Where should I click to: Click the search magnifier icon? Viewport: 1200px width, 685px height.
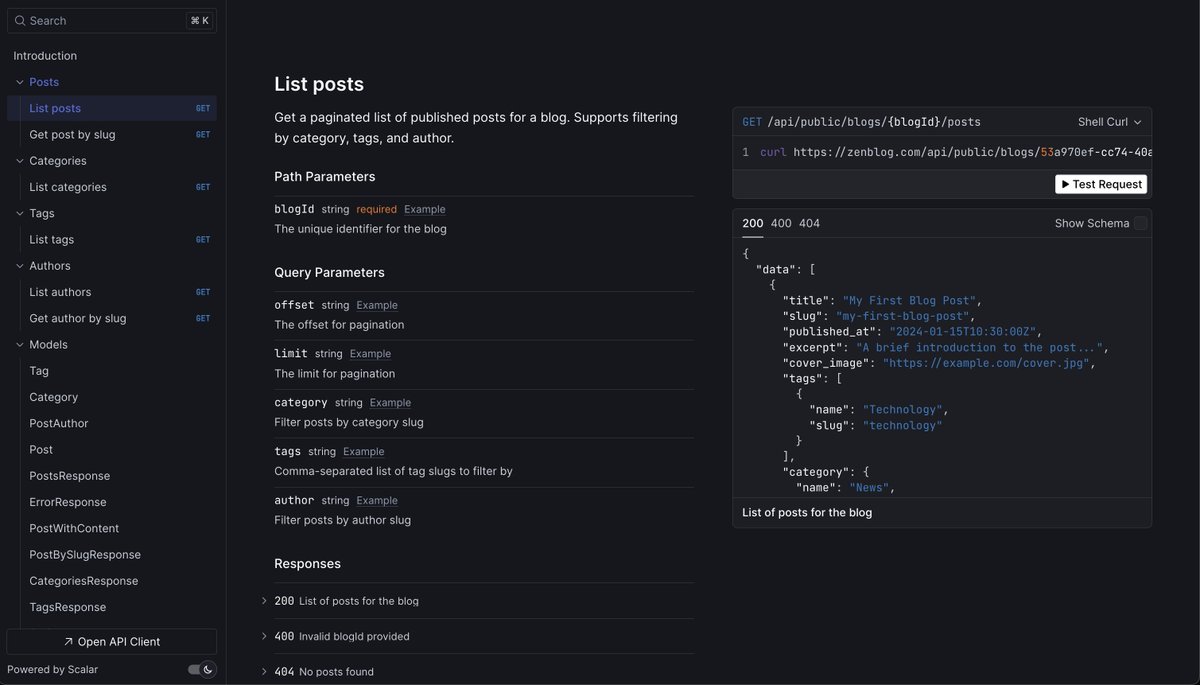(20, 21)
